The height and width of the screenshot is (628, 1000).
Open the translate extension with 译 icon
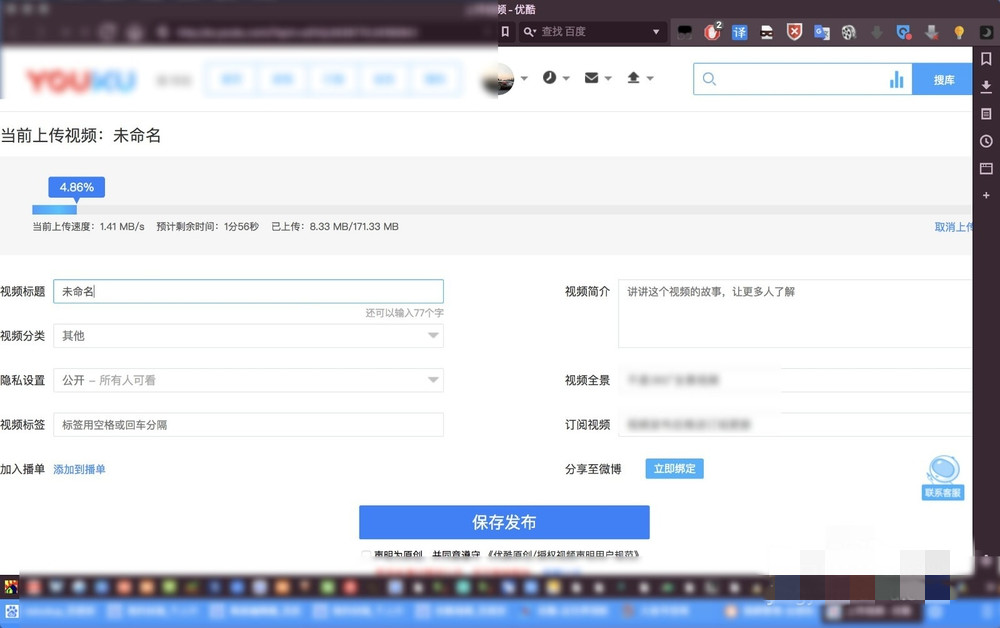click(x=738, y=32)
